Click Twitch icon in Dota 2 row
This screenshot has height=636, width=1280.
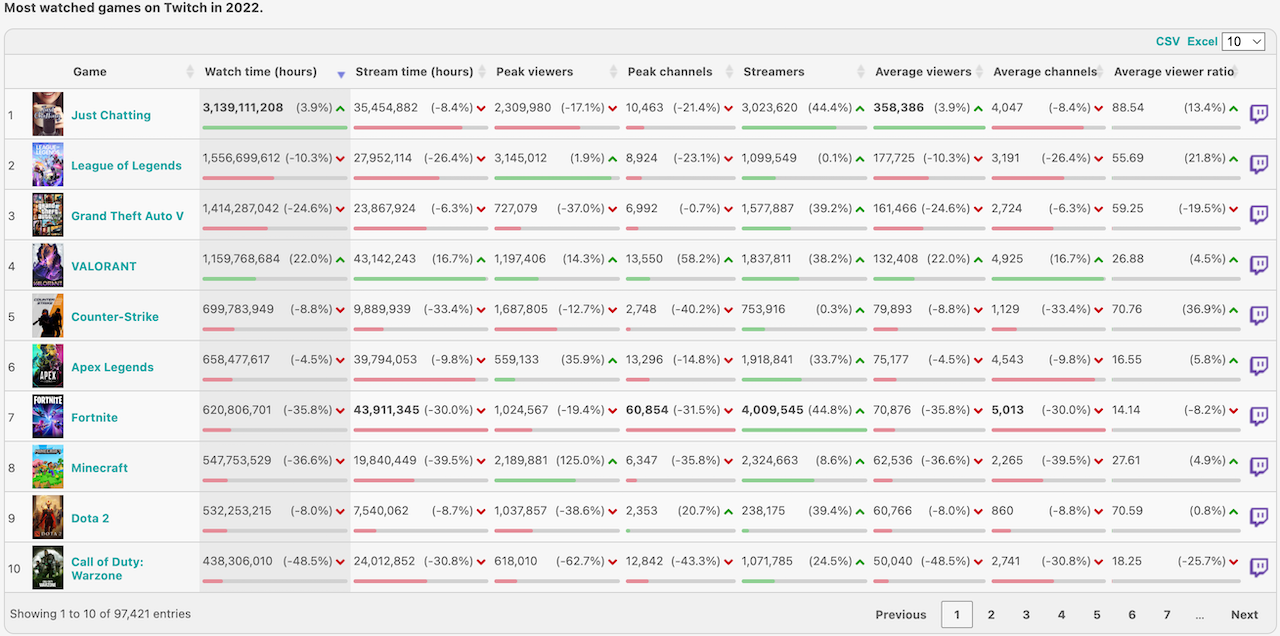[x=1259, y=517]
